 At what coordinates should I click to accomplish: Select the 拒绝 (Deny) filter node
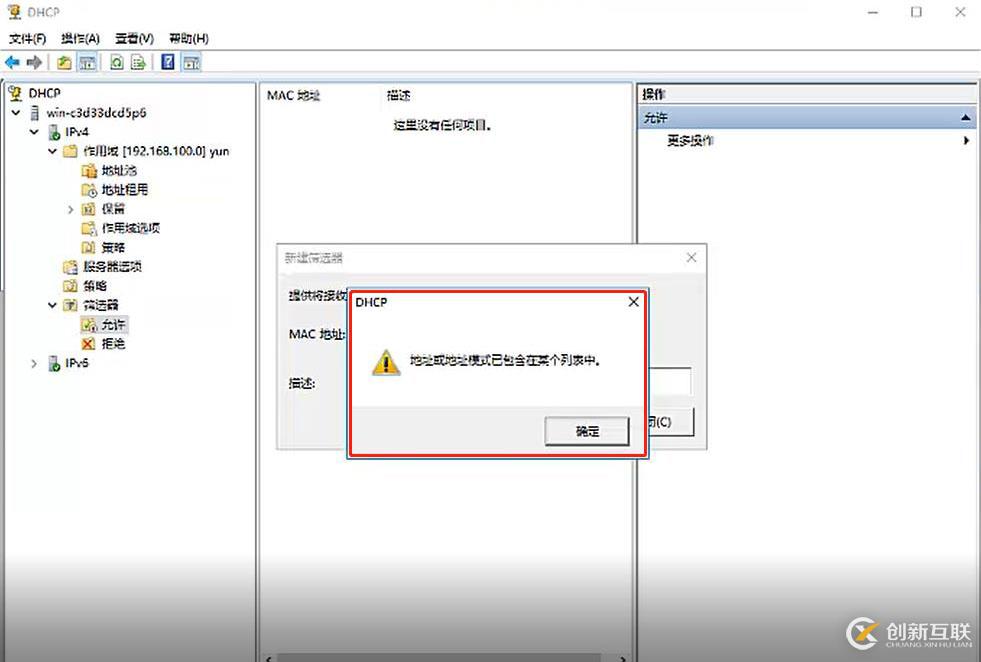[x=113, y=344]
